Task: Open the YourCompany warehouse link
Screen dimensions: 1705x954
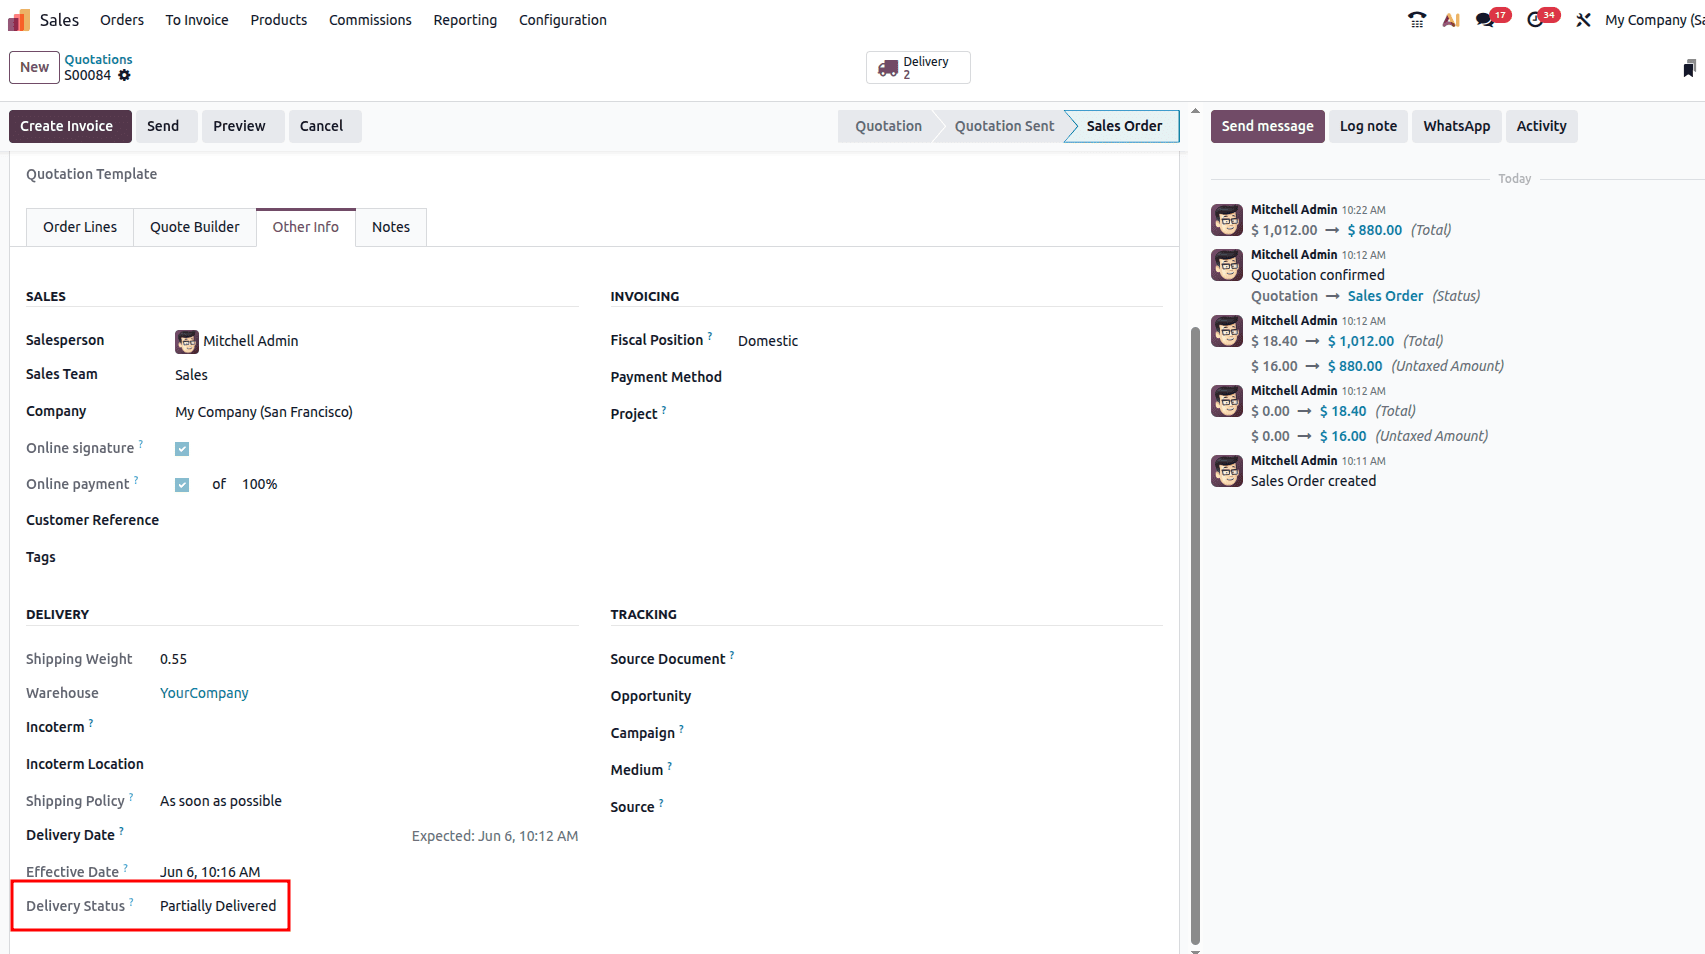Action: 204,693
